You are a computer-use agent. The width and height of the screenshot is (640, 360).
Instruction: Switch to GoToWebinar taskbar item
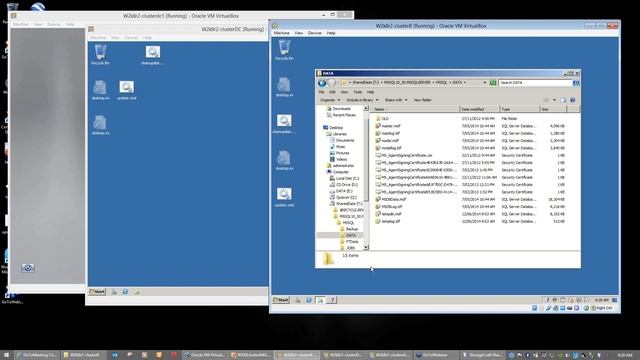point(436,355)
